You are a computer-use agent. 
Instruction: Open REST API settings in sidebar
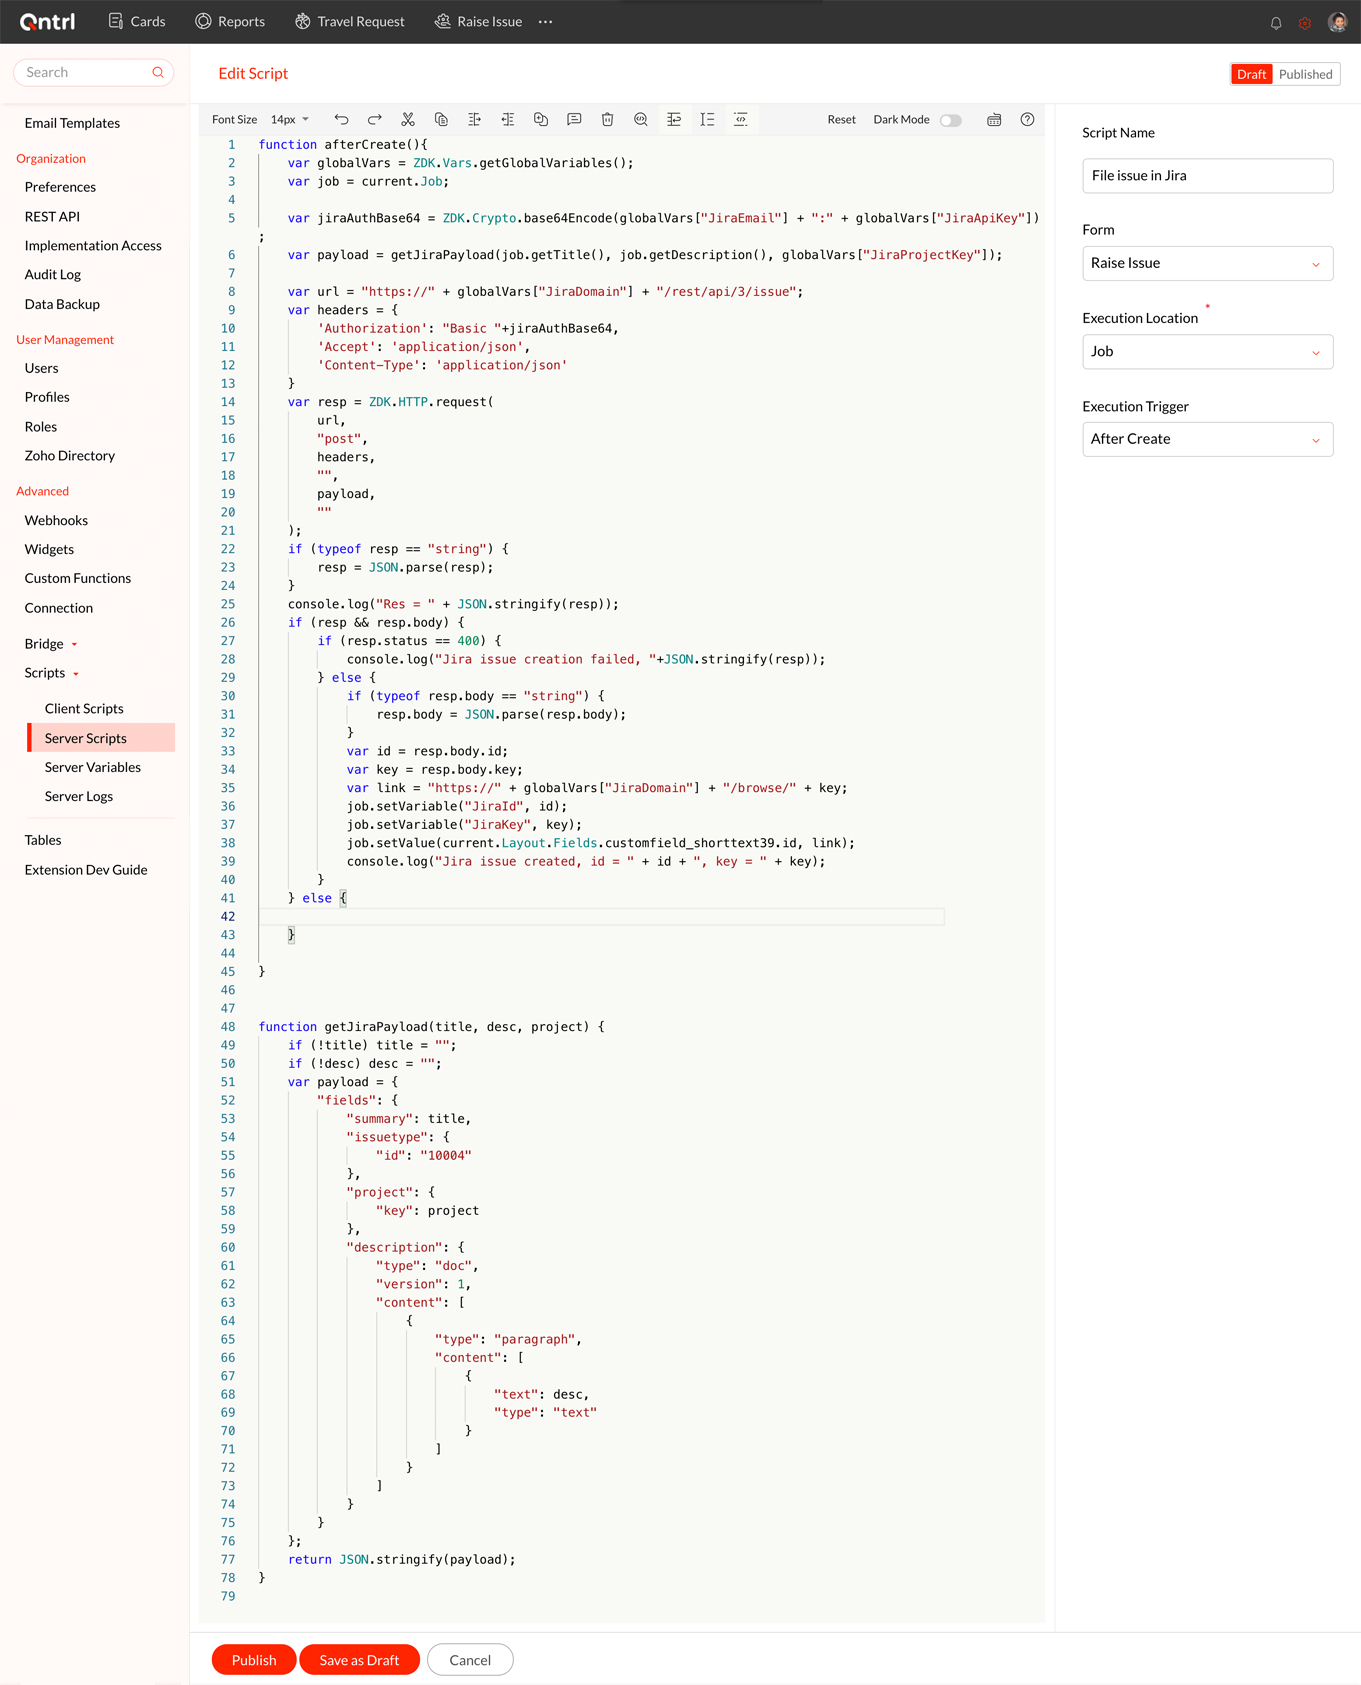click(x=52, y=217)
